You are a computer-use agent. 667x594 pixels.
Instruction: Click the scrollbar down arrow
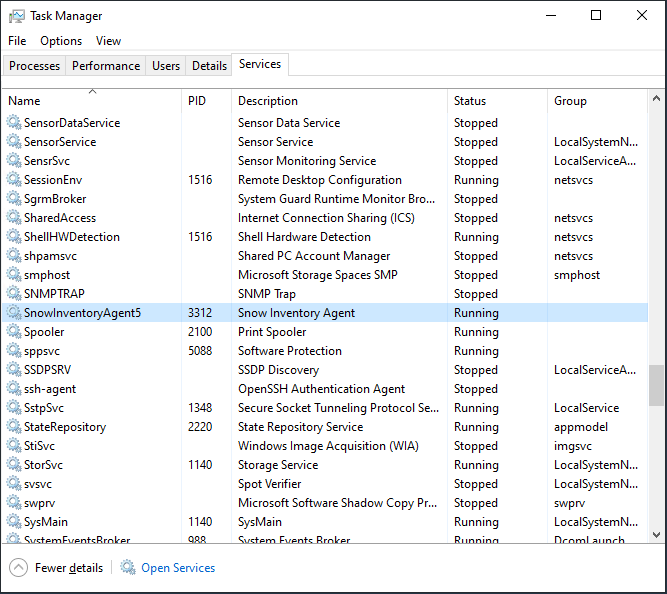(656, 534)
